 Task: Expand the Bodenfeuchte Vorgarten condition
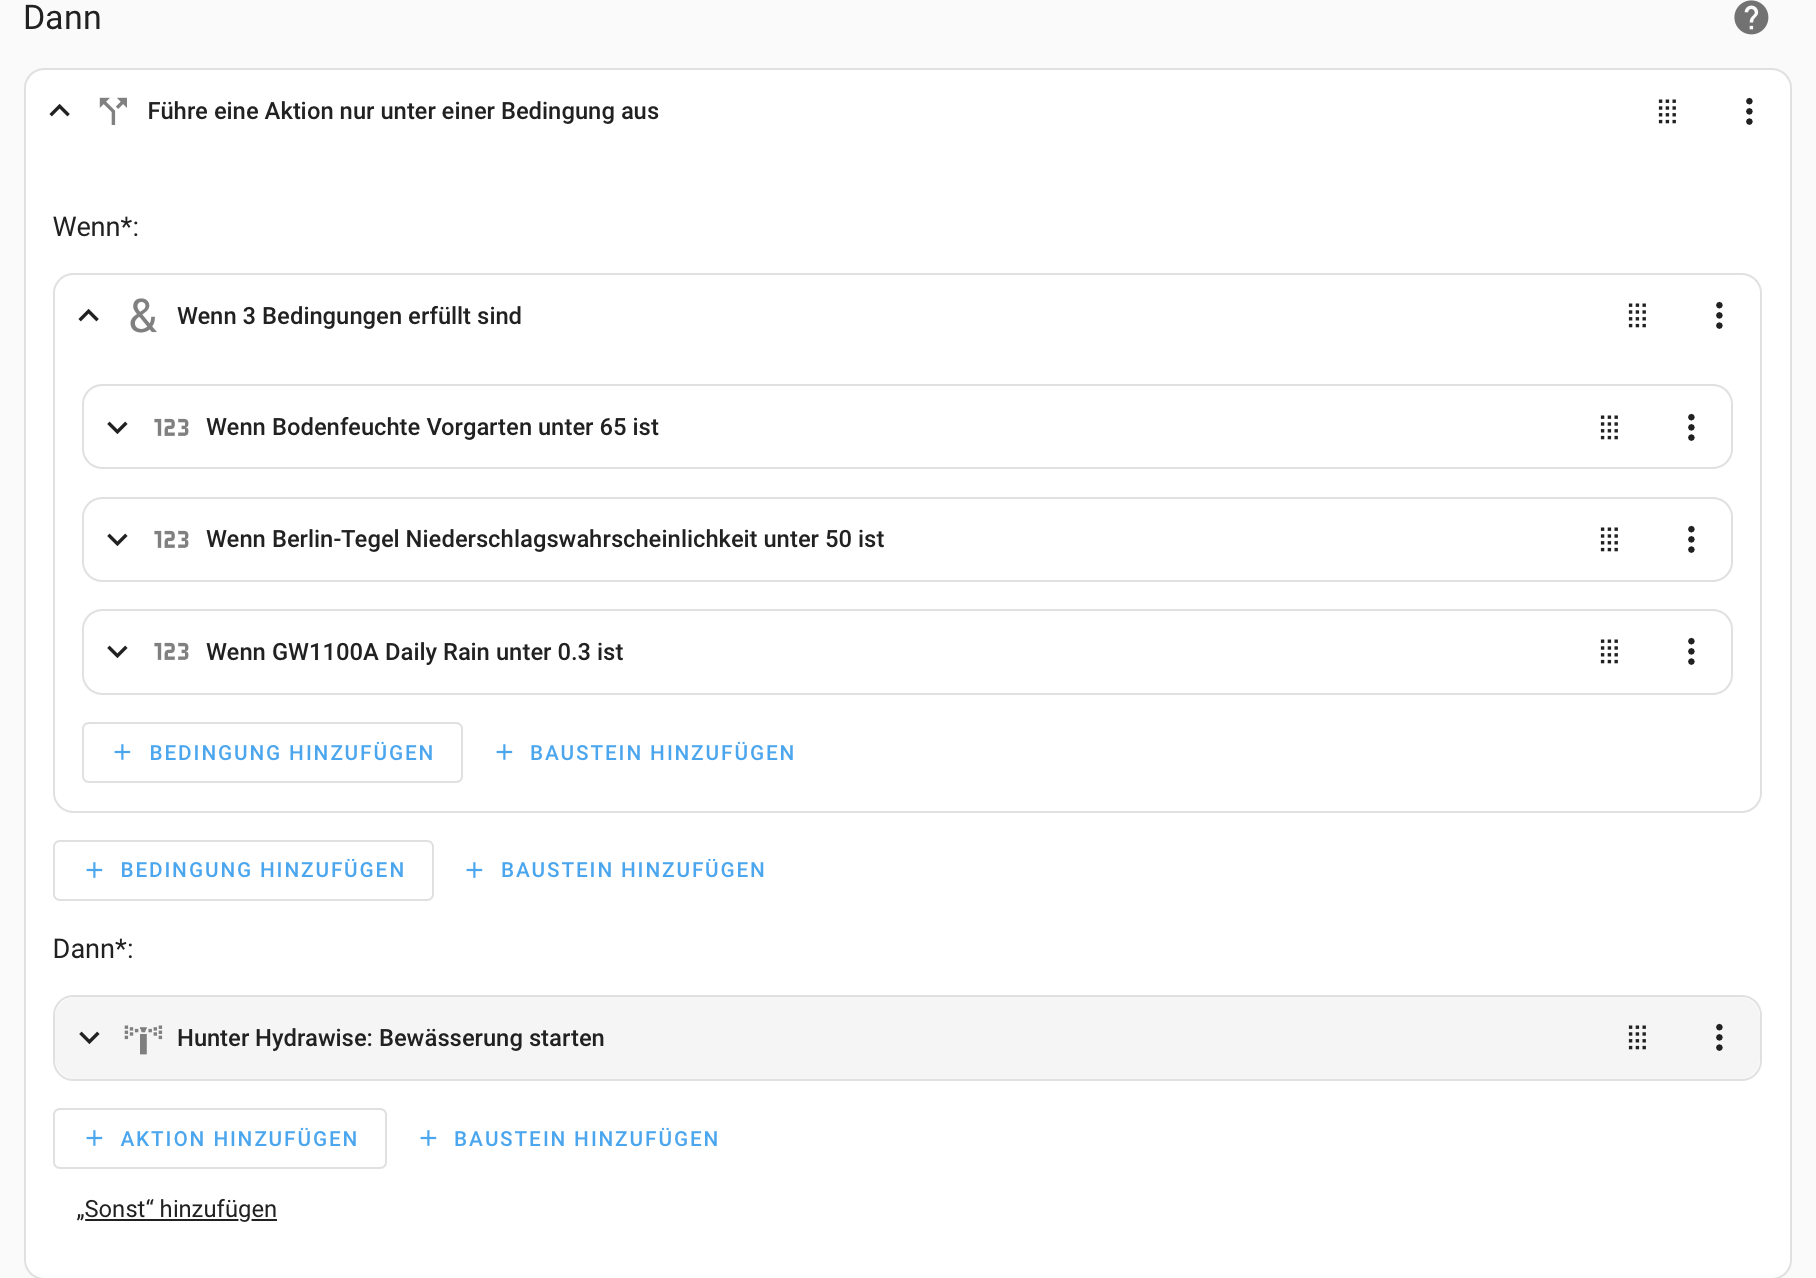coord(117,428)
